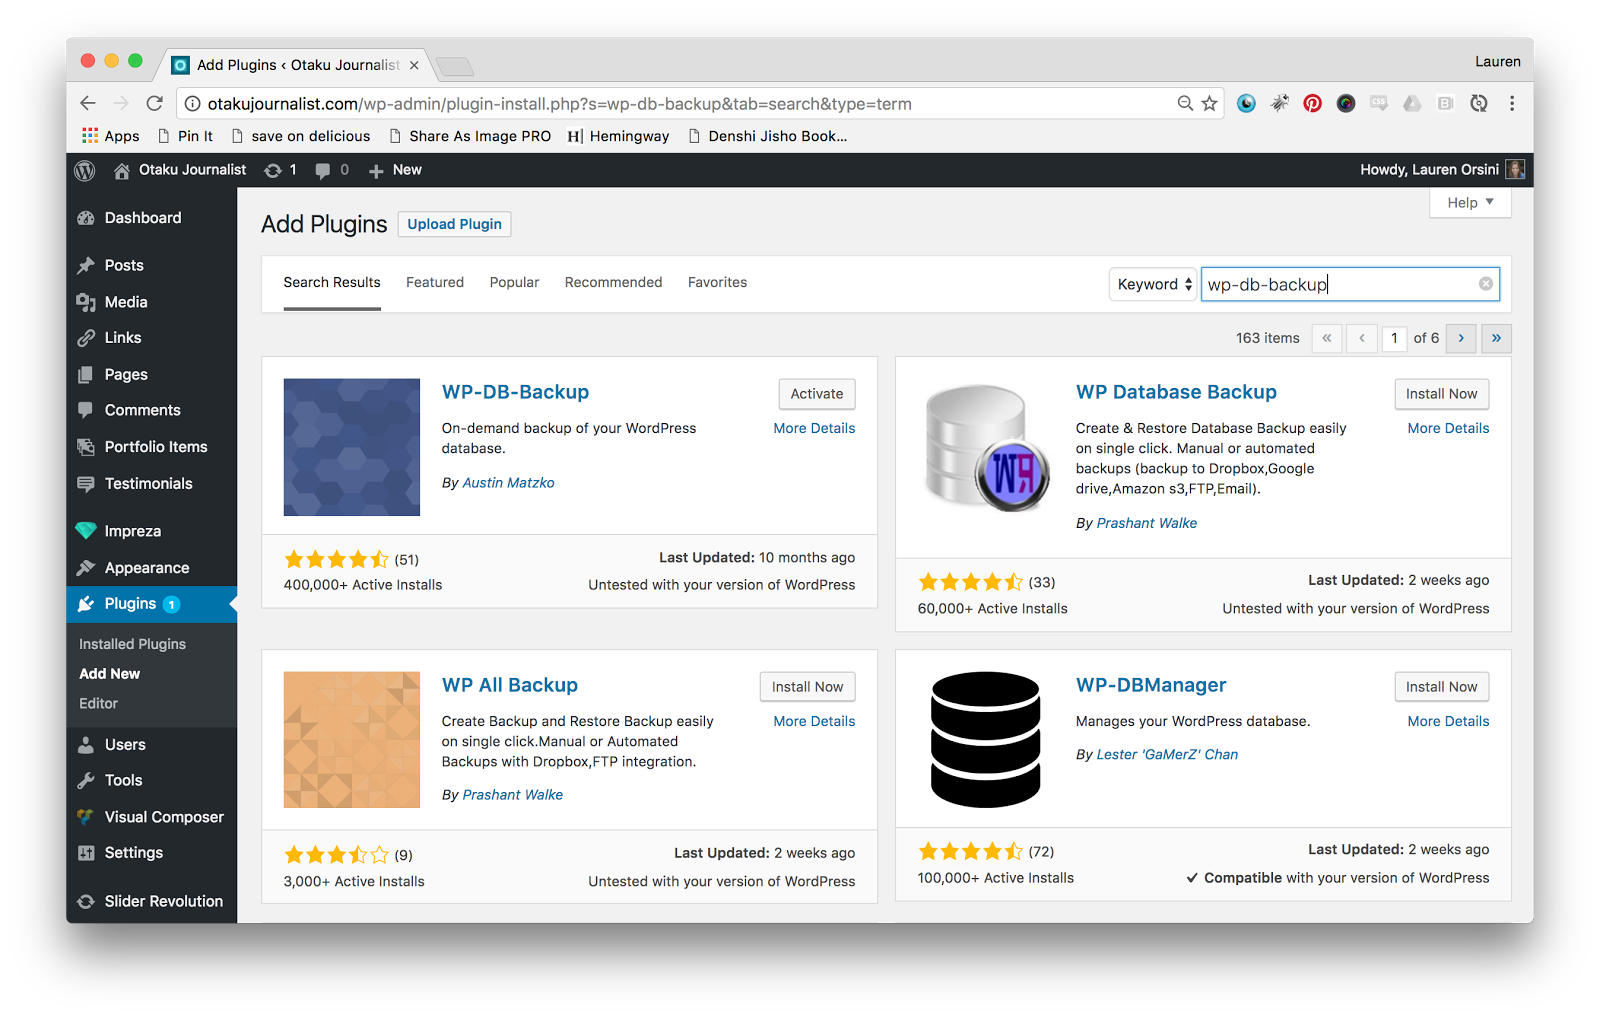This screenshot has width=1600, height=1018.
Task: Click the WordPress logo in admin bar
Action: [x=85, y=171]
